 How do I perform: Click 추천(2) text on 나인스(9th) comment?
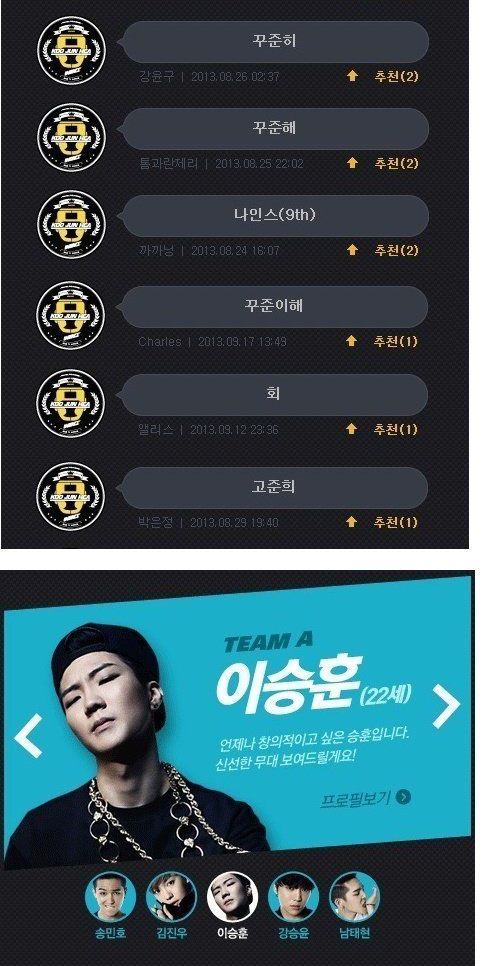pyautogui.click(x=396, y=250)
